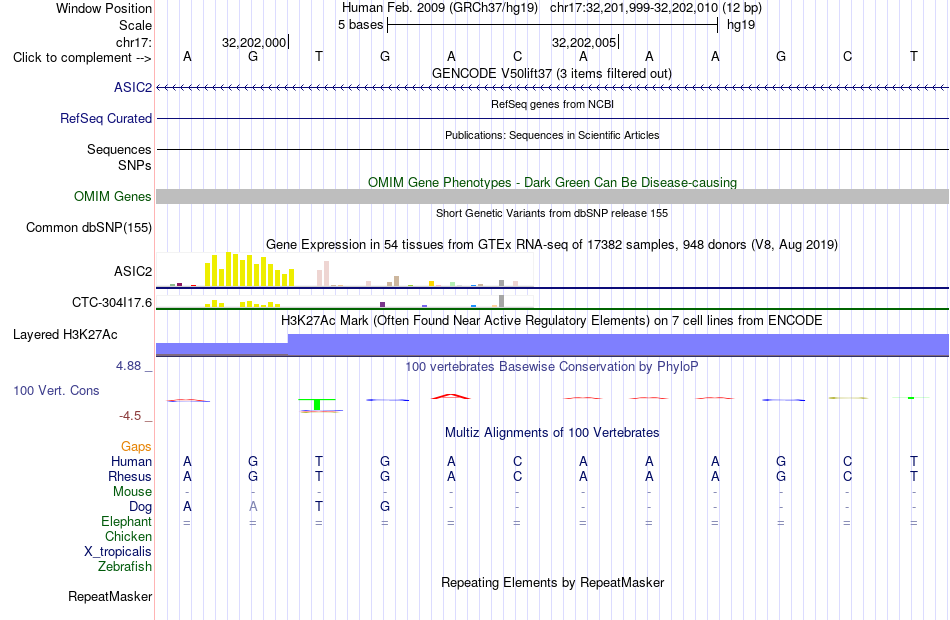Click the gray OMIM Genes bar

tap(552, 196)
